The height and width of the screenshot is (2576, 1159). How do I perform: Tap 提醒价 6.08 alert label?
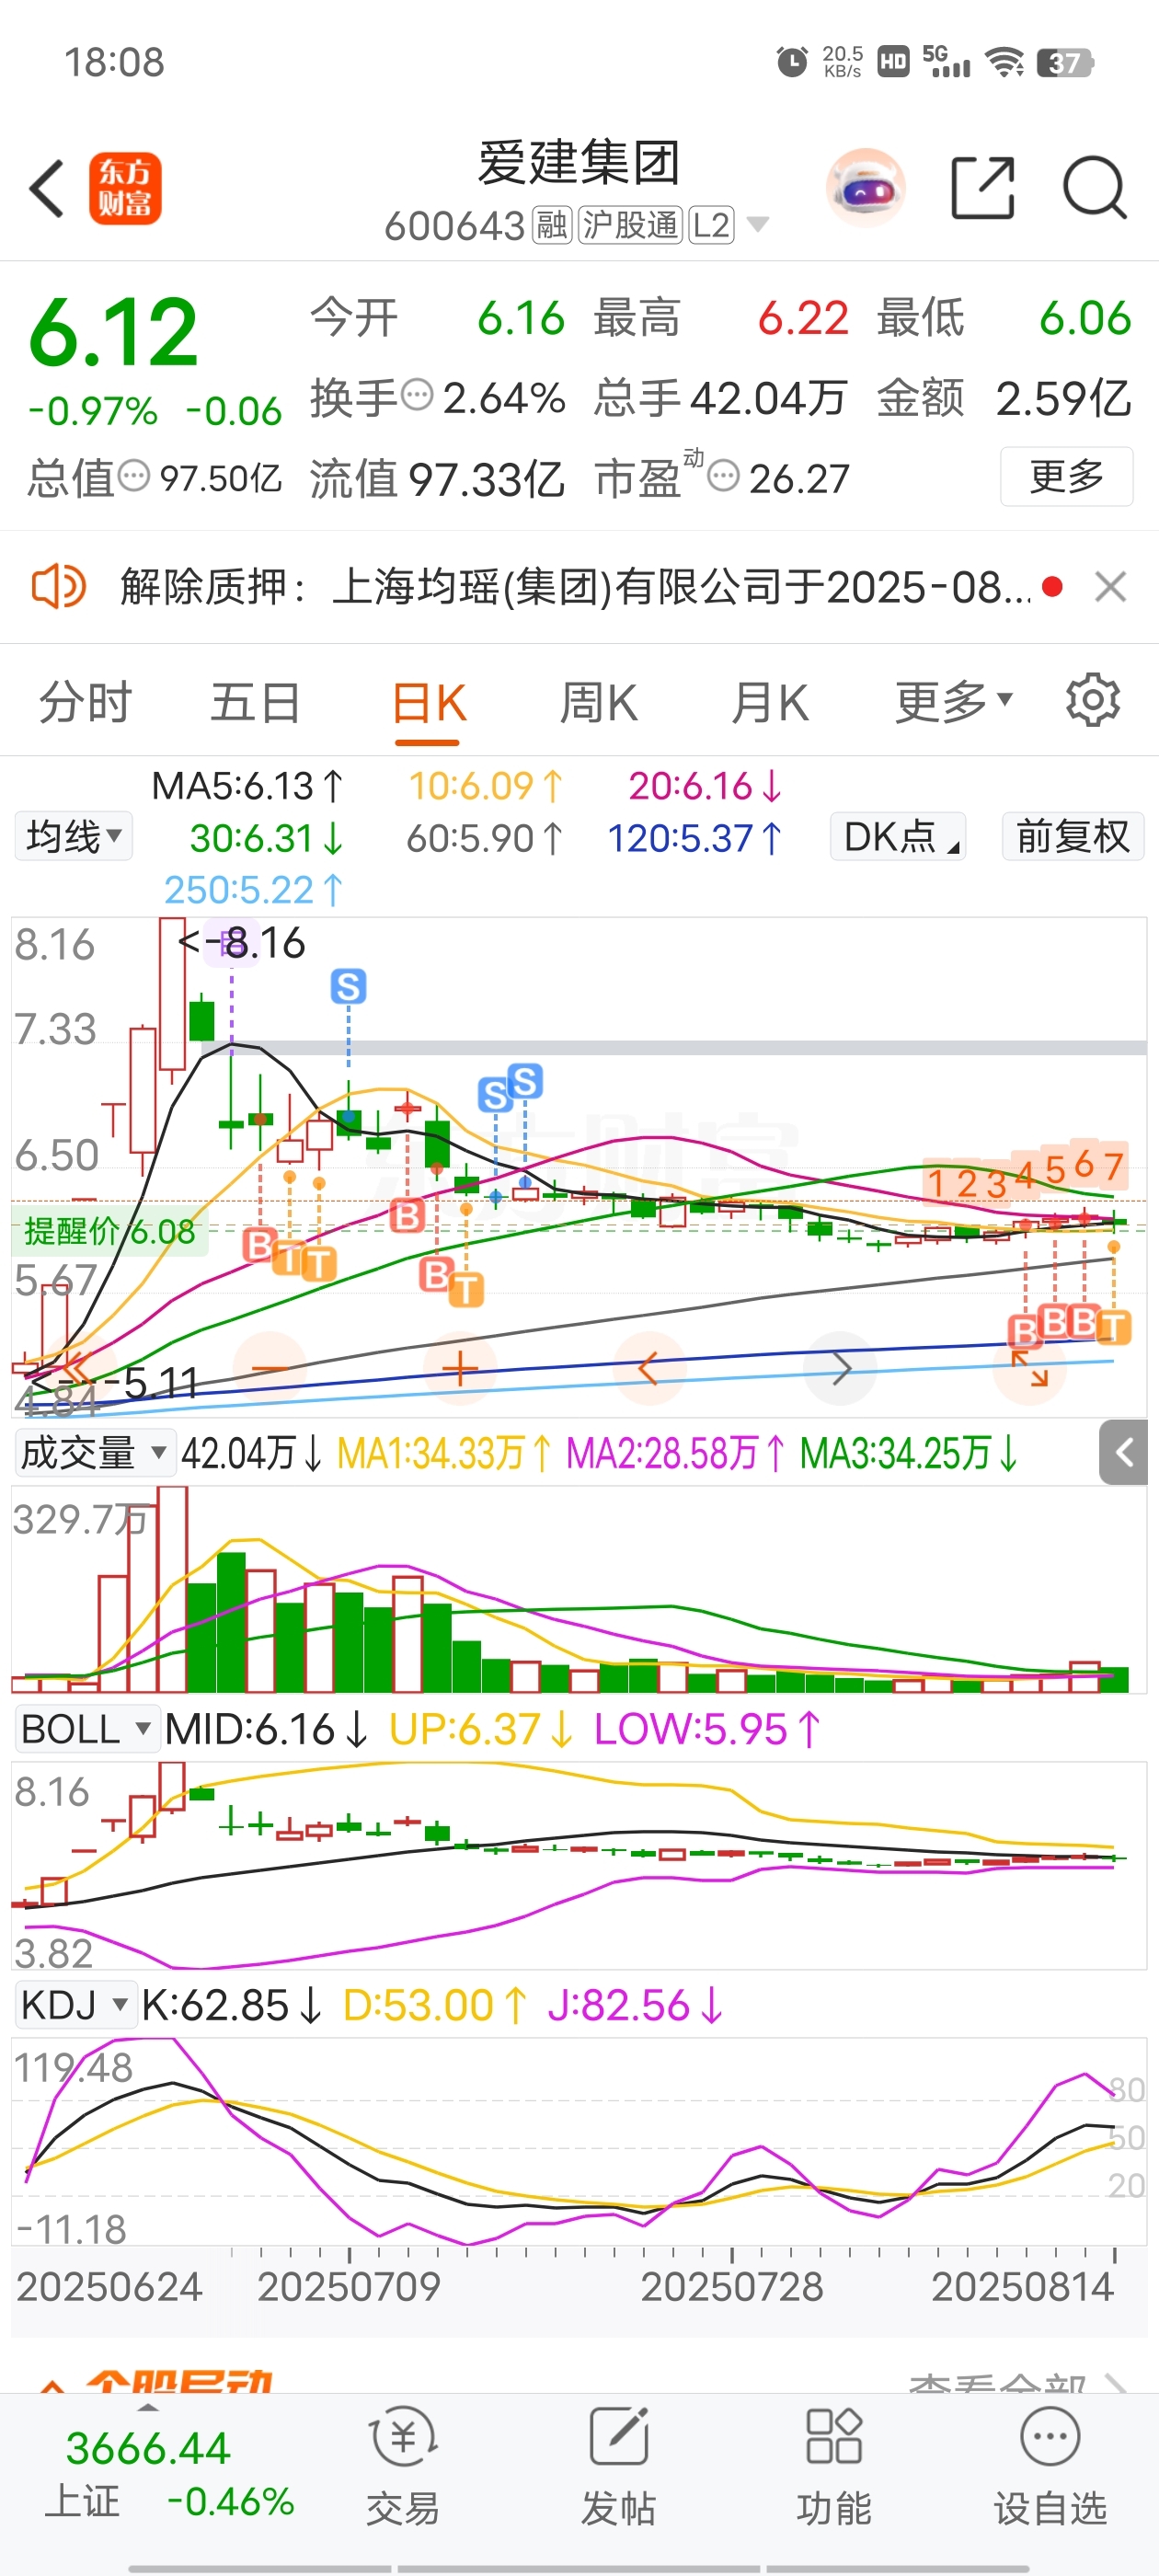tap(110, 1230)
